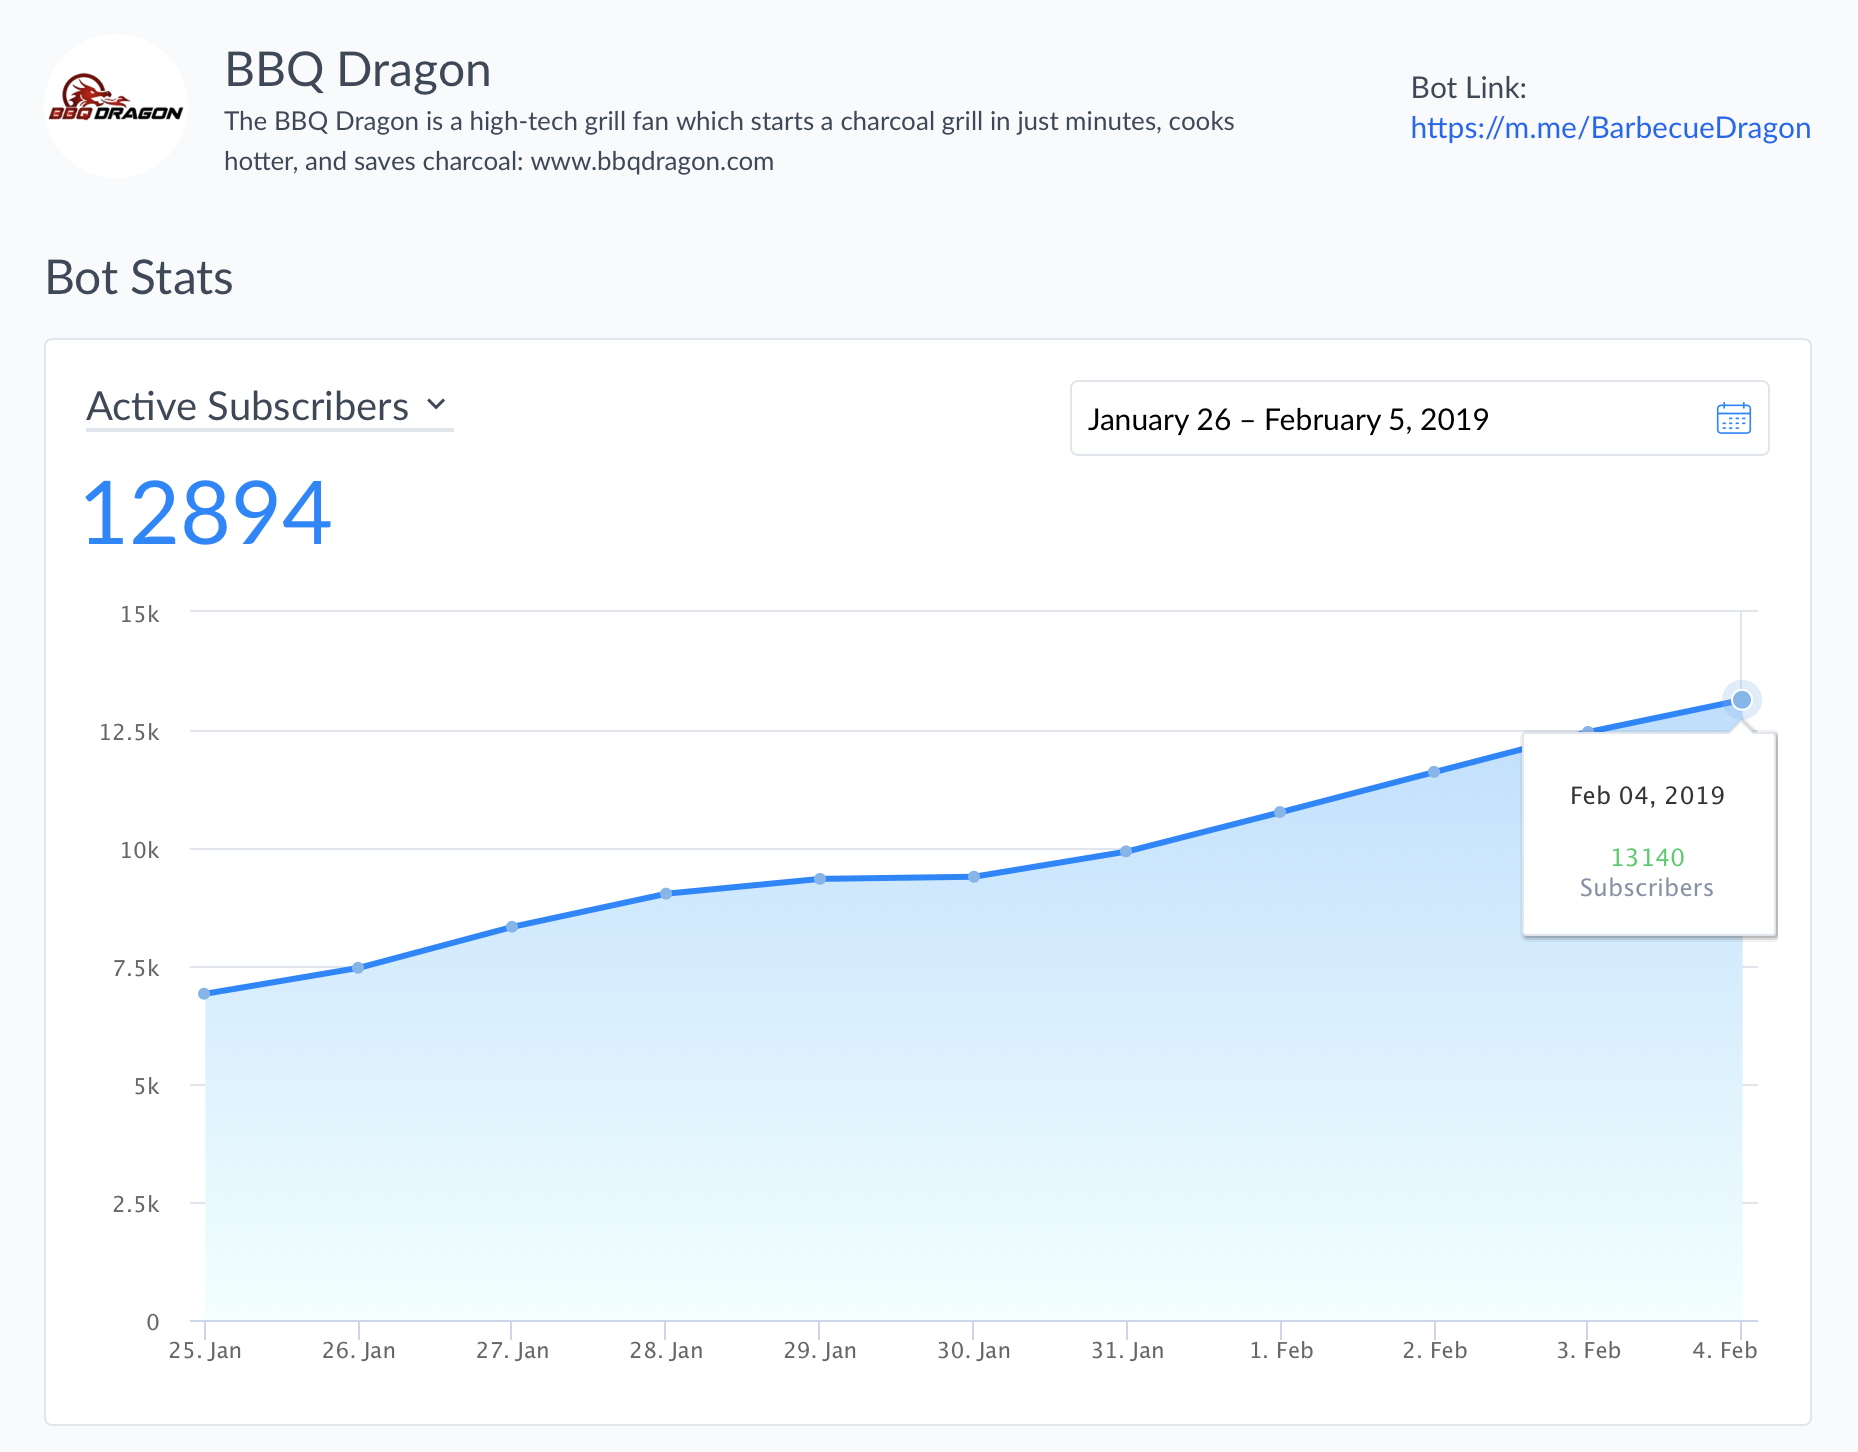
Task: Select the 27. Jan chart data point
Action: tap(512, 926)
